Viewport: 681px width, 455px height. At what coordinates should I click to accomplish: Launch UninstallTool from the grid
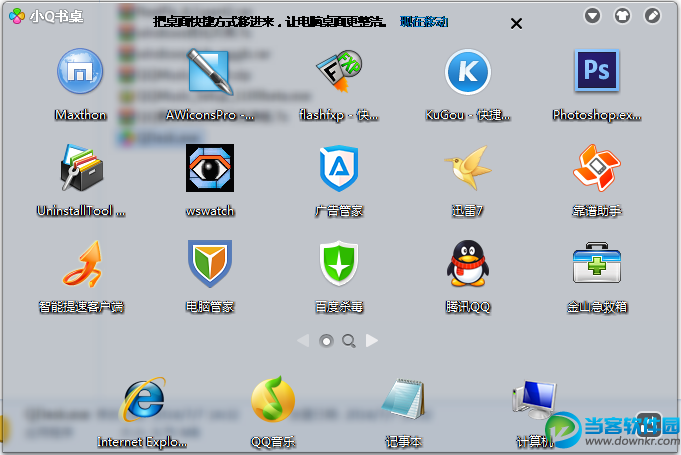81,168
